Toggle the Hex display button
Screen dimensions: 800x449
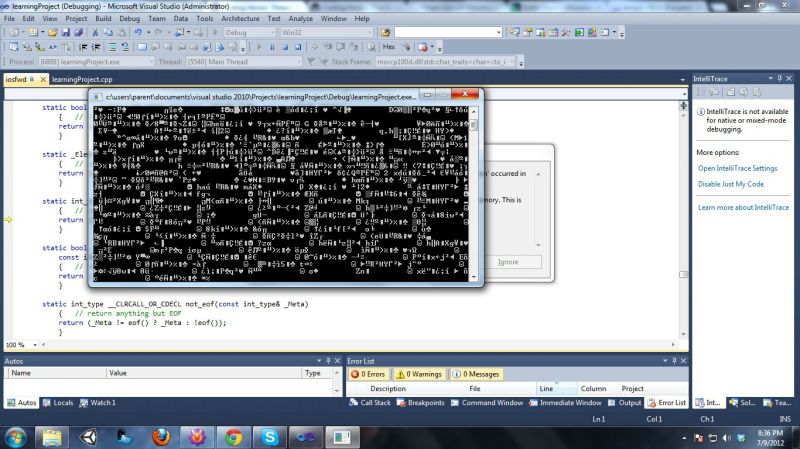pos(389,47)
